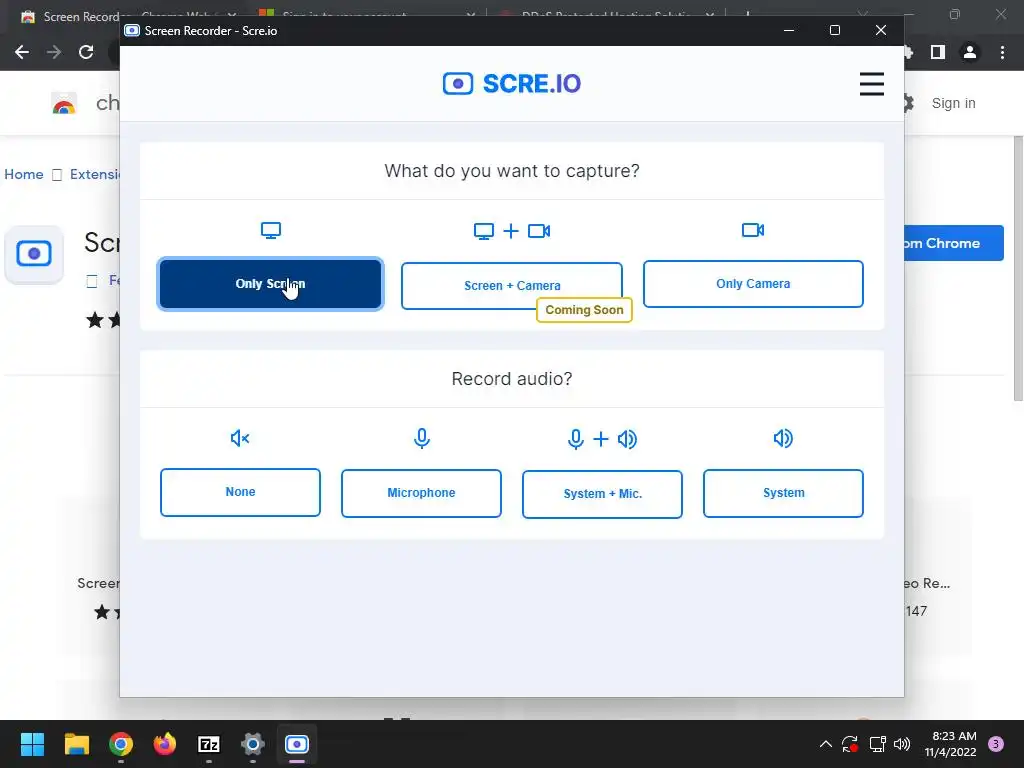Click the muted speaker icon above None

click(240, 438)
